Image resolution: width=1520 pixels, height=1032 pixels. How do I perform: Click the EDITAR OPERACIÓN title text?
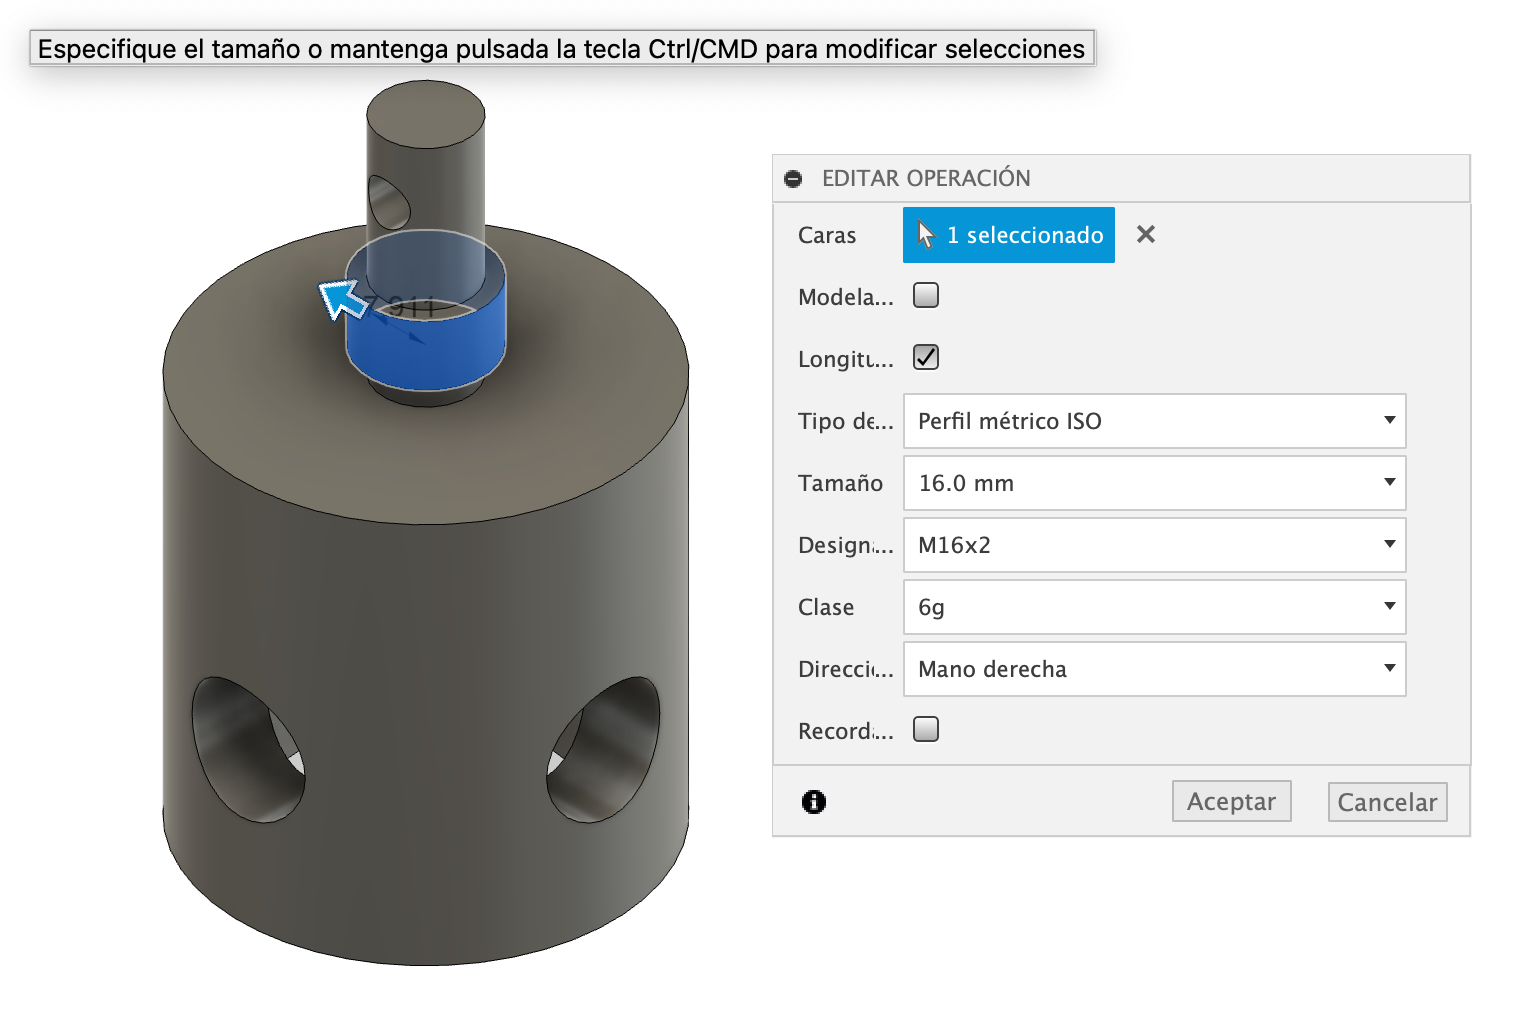926,178
